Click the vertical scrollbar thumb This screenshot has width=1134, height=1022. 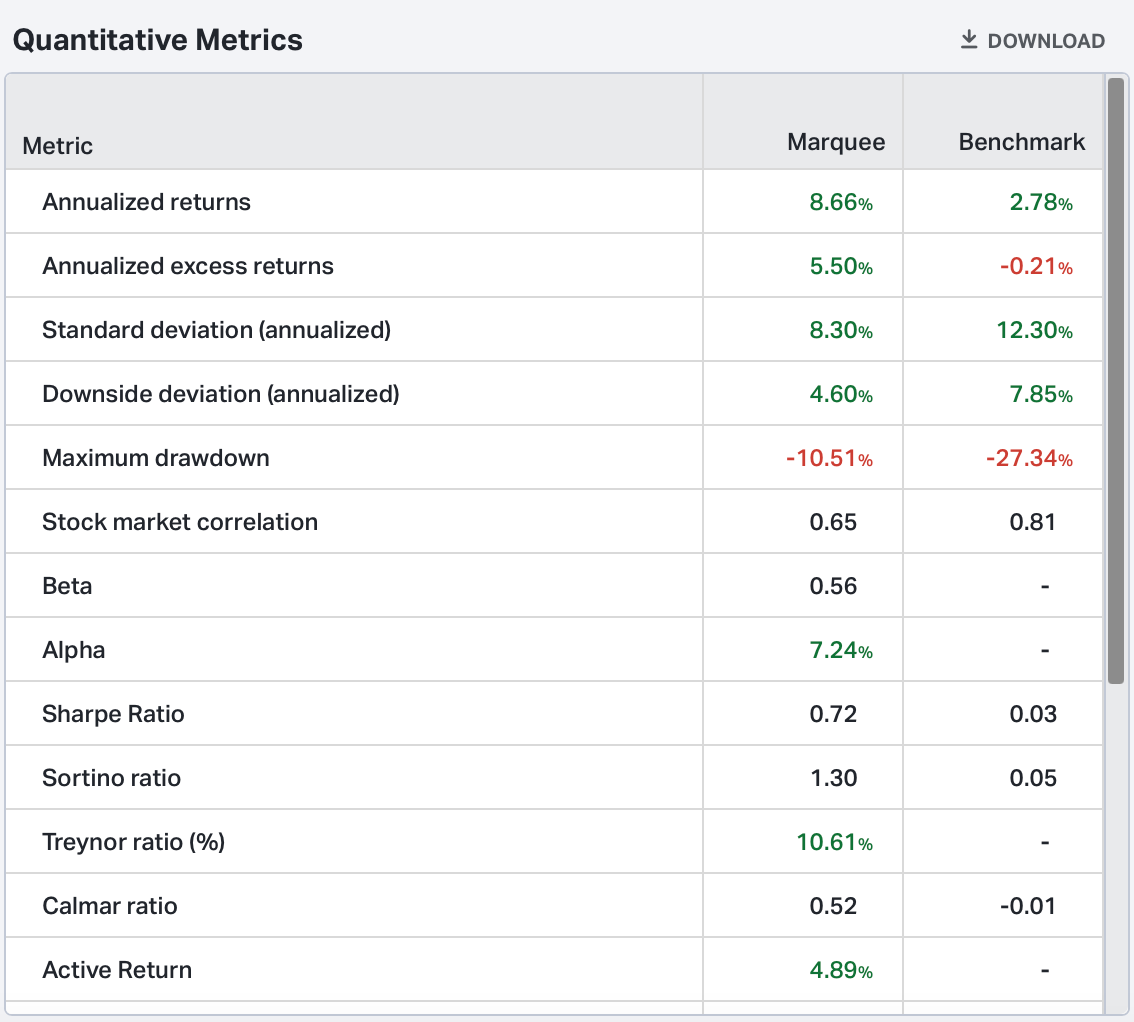click(1116, 380)
